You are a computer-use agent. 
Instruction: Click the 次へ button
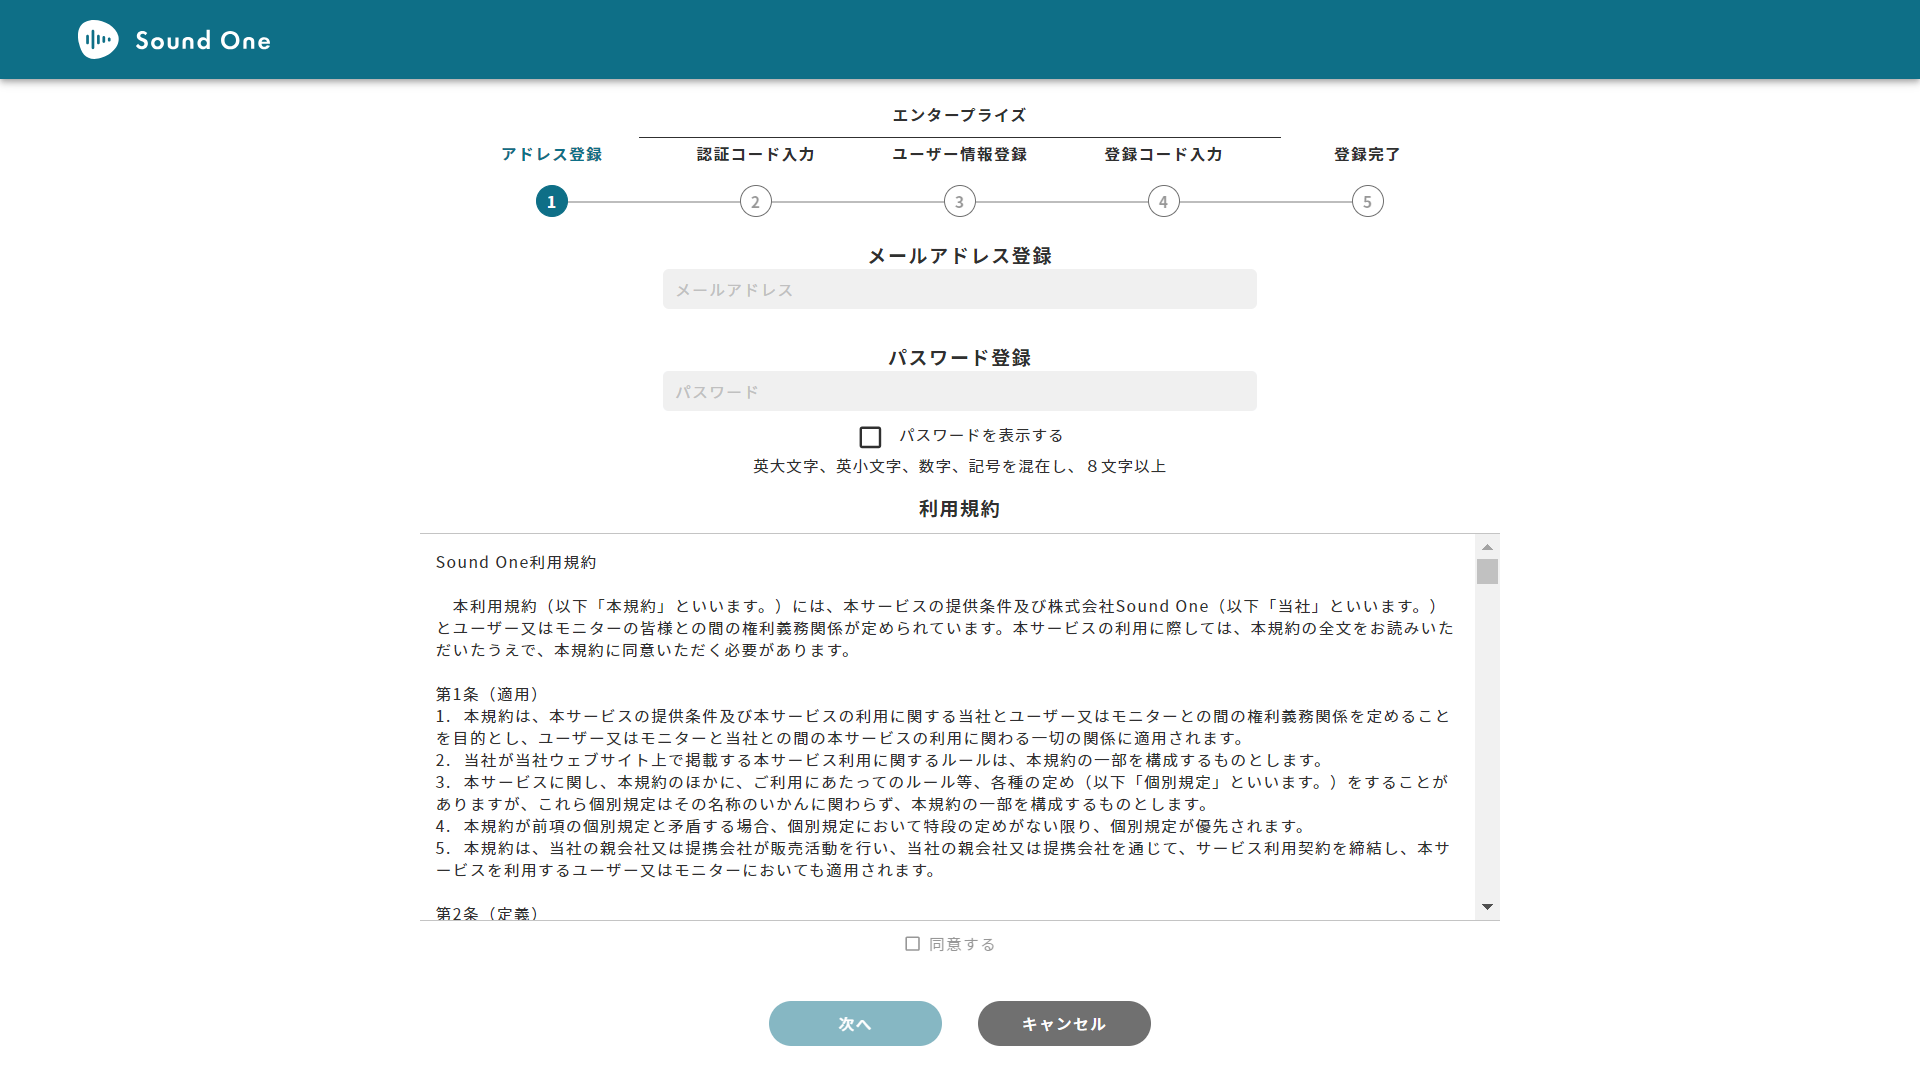[855, 1024]
